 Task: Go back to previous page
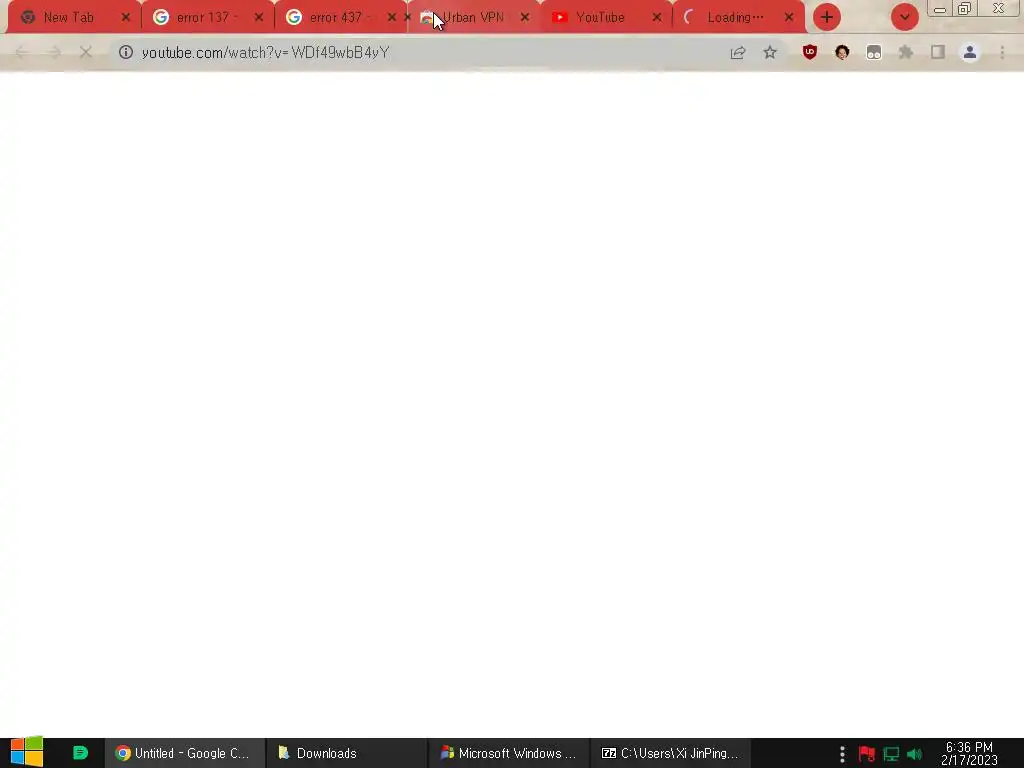click(x=22, y=52)
